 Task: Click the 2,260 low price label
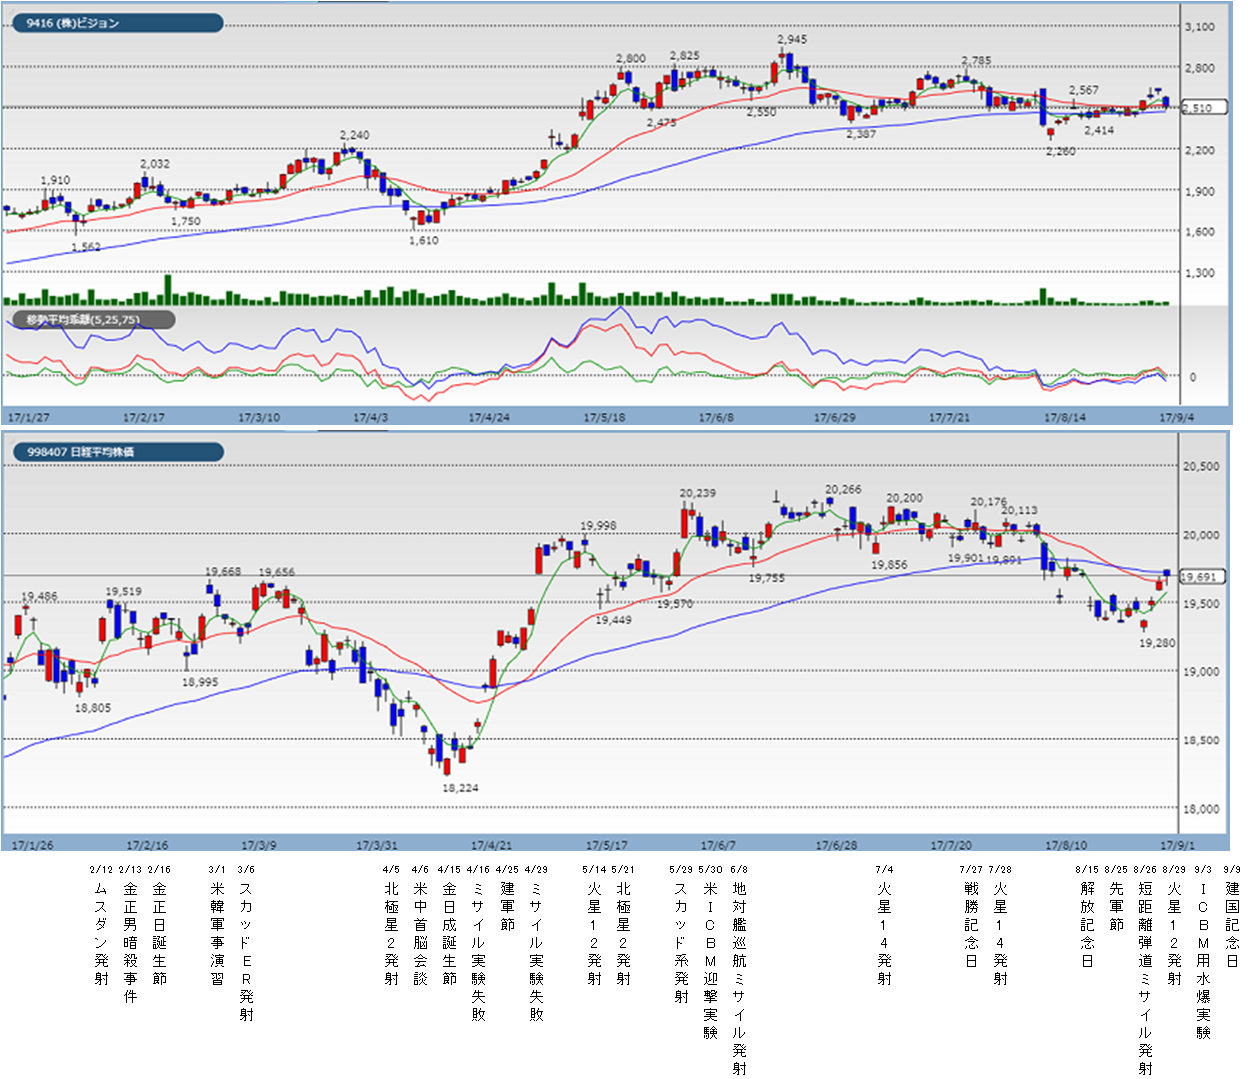pyautogui.click(x=1061, y=152)
